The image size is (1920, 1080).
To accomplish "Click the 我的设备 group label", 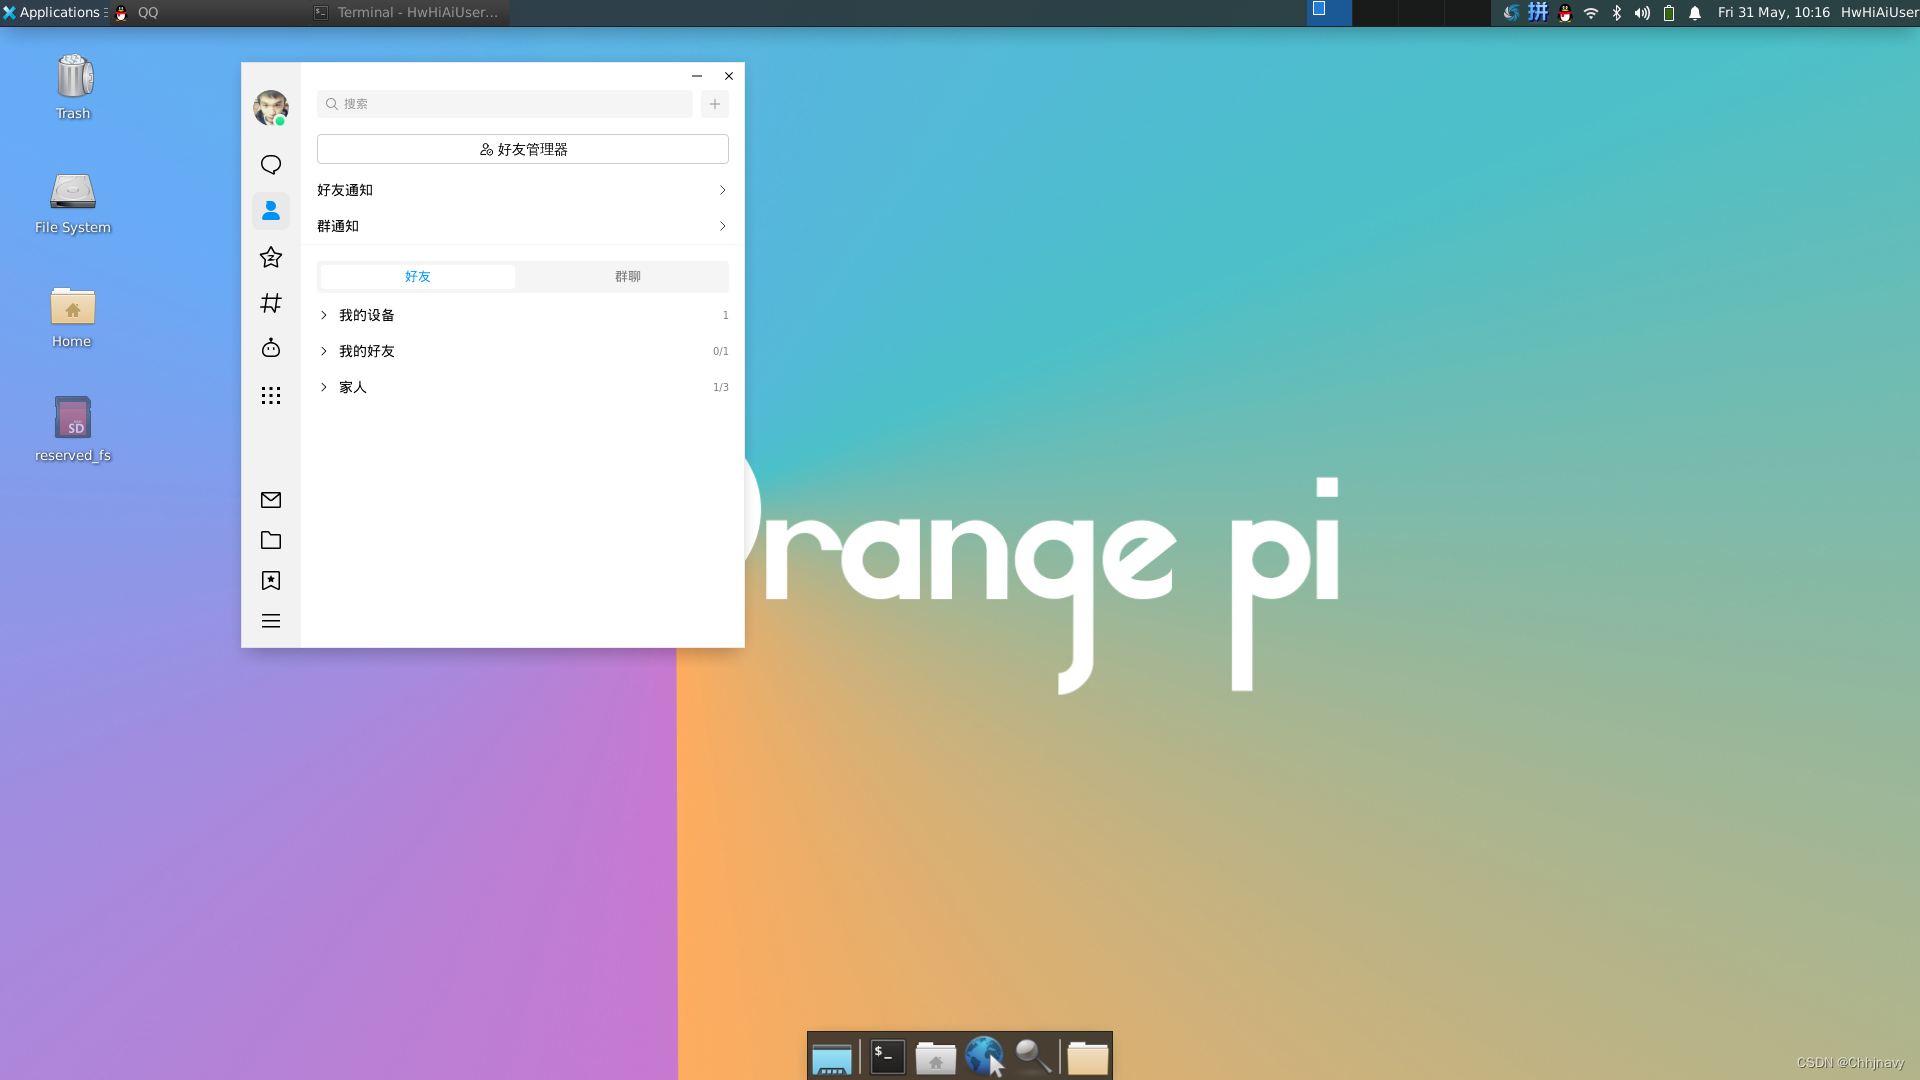I will tap(367, 315).
